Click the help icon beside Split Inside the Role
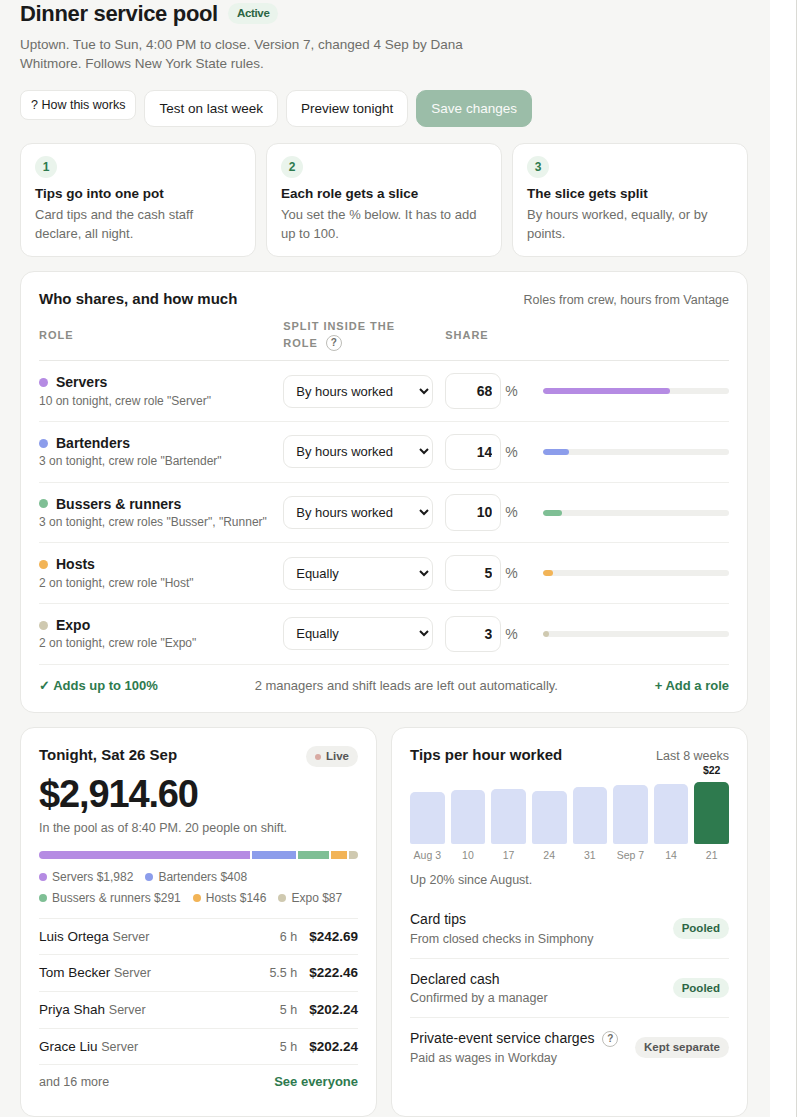Screen dimensions: 797x1117 (333, 343)
